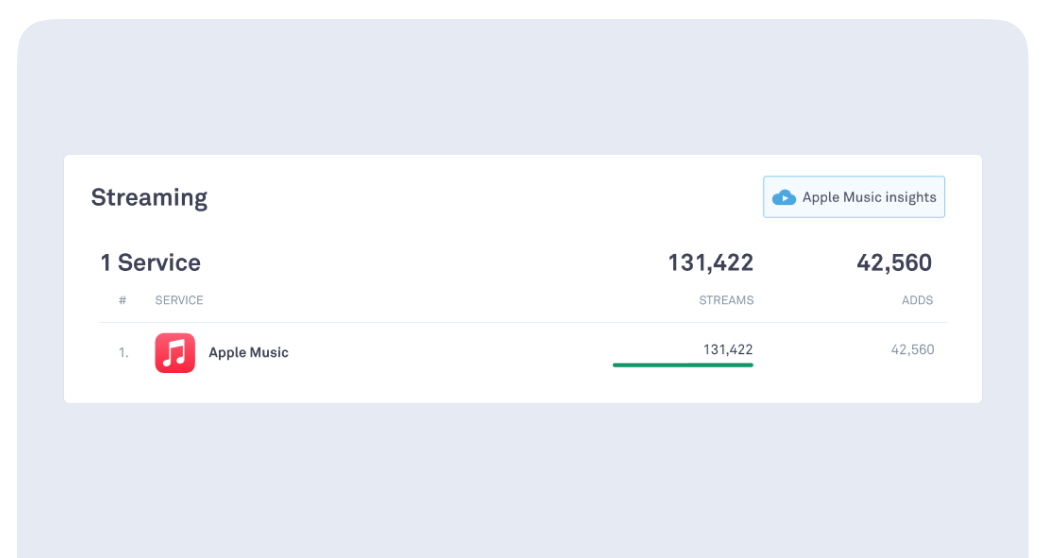Click the Streaming section heading

149,197
